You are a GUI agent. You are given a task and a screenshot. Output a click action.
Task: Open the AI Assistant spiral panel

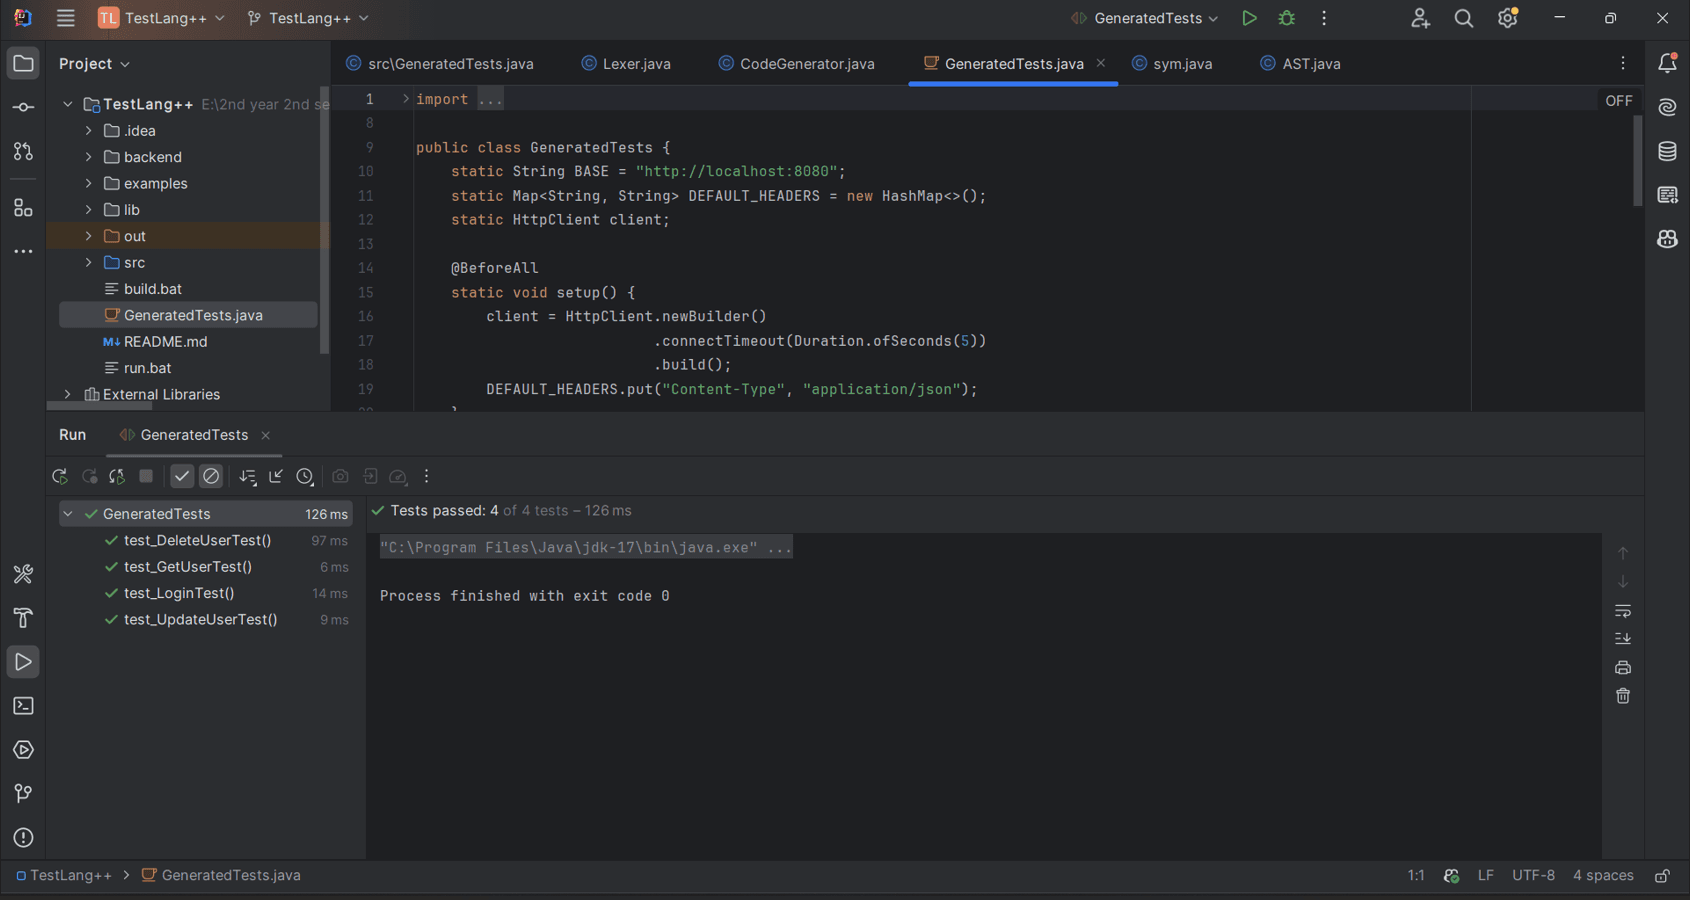[x=1667, y=107]
